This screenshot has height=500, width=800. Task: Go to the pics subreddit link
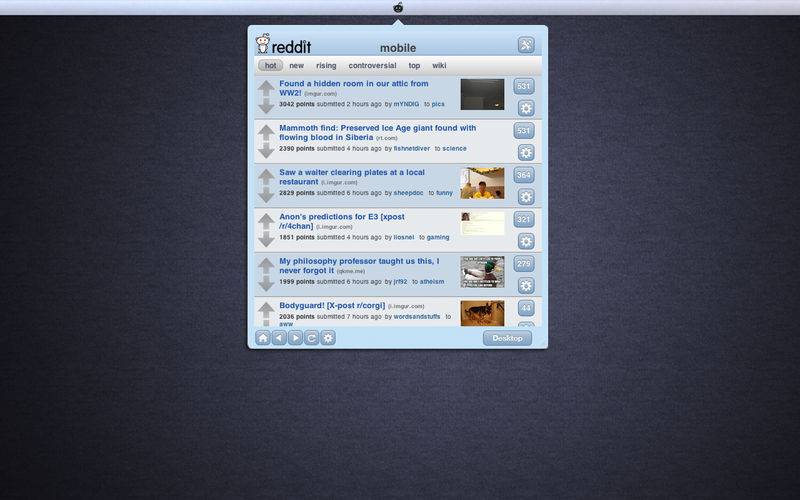(438, 104)
